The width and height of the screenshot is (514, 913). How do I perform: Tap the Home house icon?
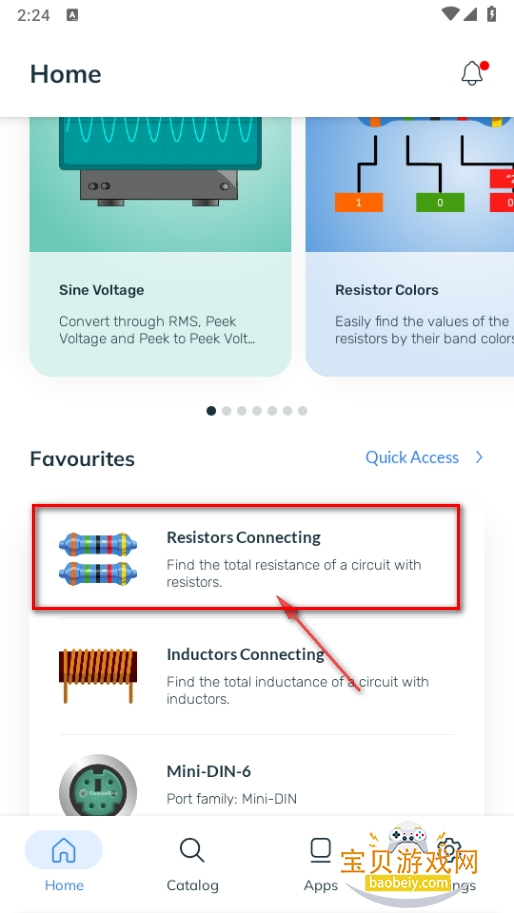pyautogui.click(x=63, y=850)
